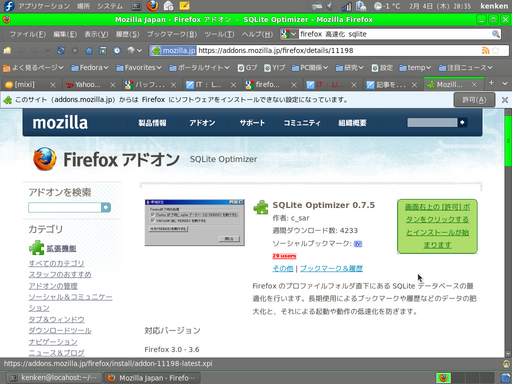Click the status bar lock icon
Viewport: 512px width, 384px height.
pyautogui.click(x=507, y=364)
